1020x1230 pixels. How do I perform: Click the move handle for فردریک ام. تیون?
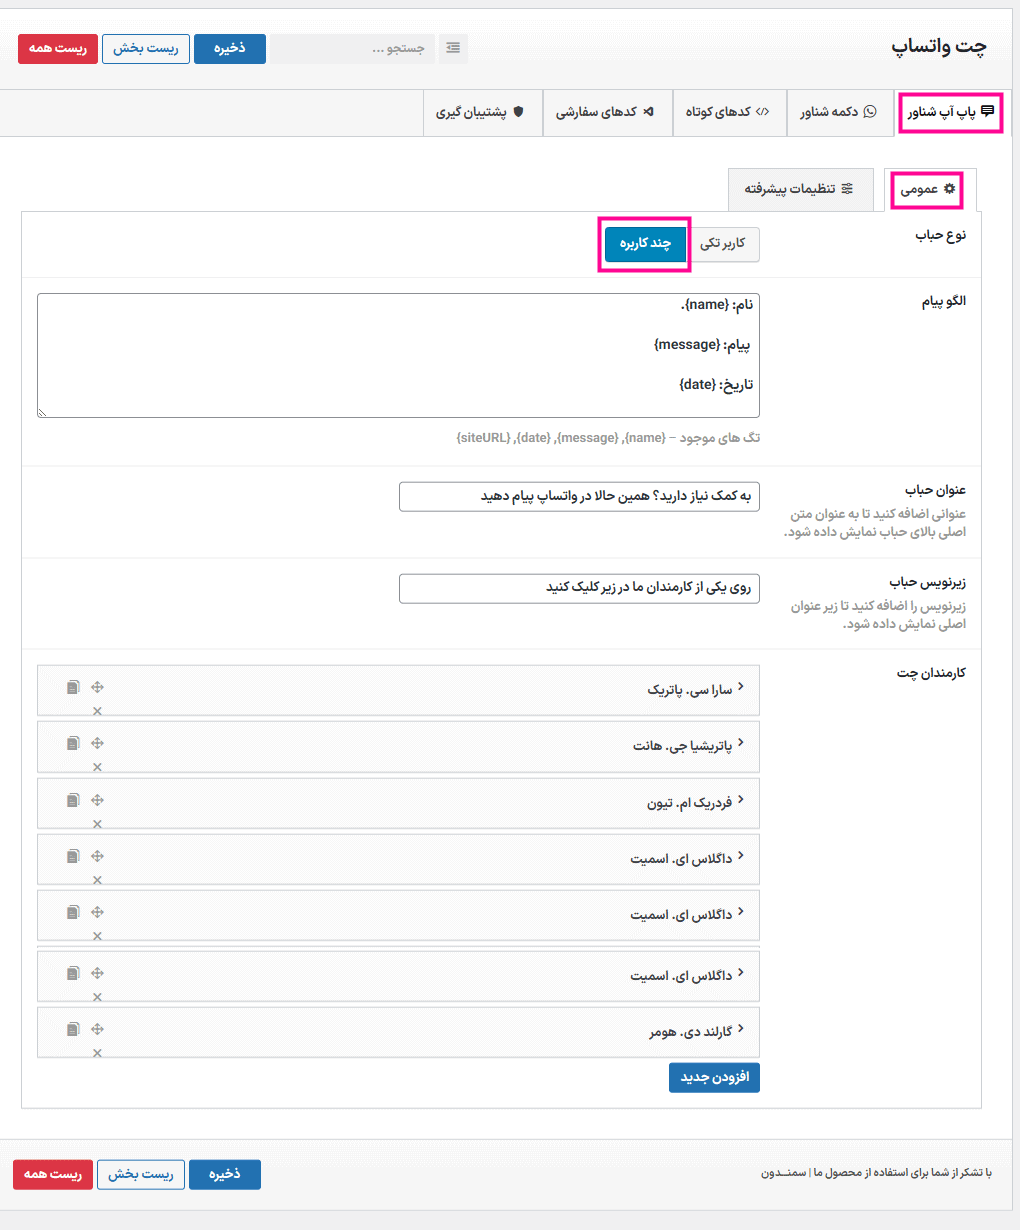97,800
